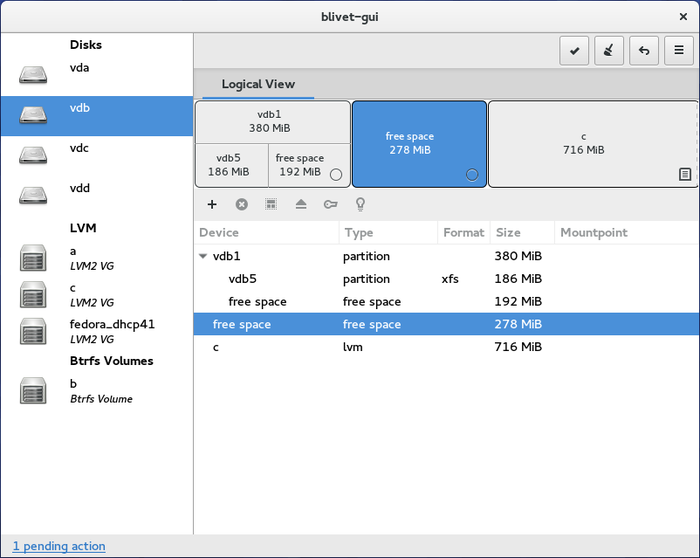700x558 pixels.
Task: Show device information with the lightbulb icon
Action: [360, 204]
